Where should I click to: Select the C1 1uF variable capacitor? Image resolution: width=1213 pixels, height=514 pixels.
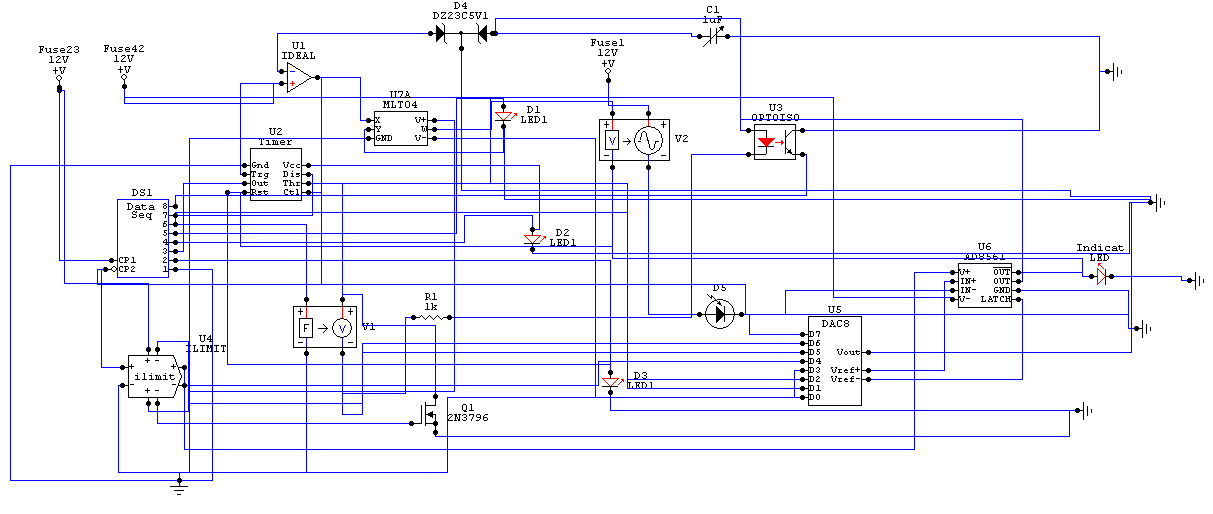[713, 34]
